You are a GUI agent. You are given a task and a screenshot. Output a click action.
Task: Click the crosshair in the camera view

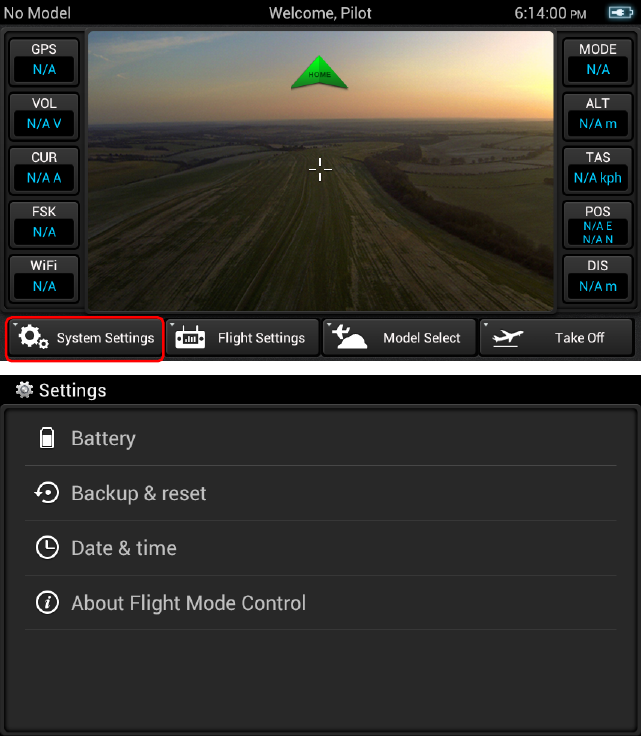coord(320,169)
